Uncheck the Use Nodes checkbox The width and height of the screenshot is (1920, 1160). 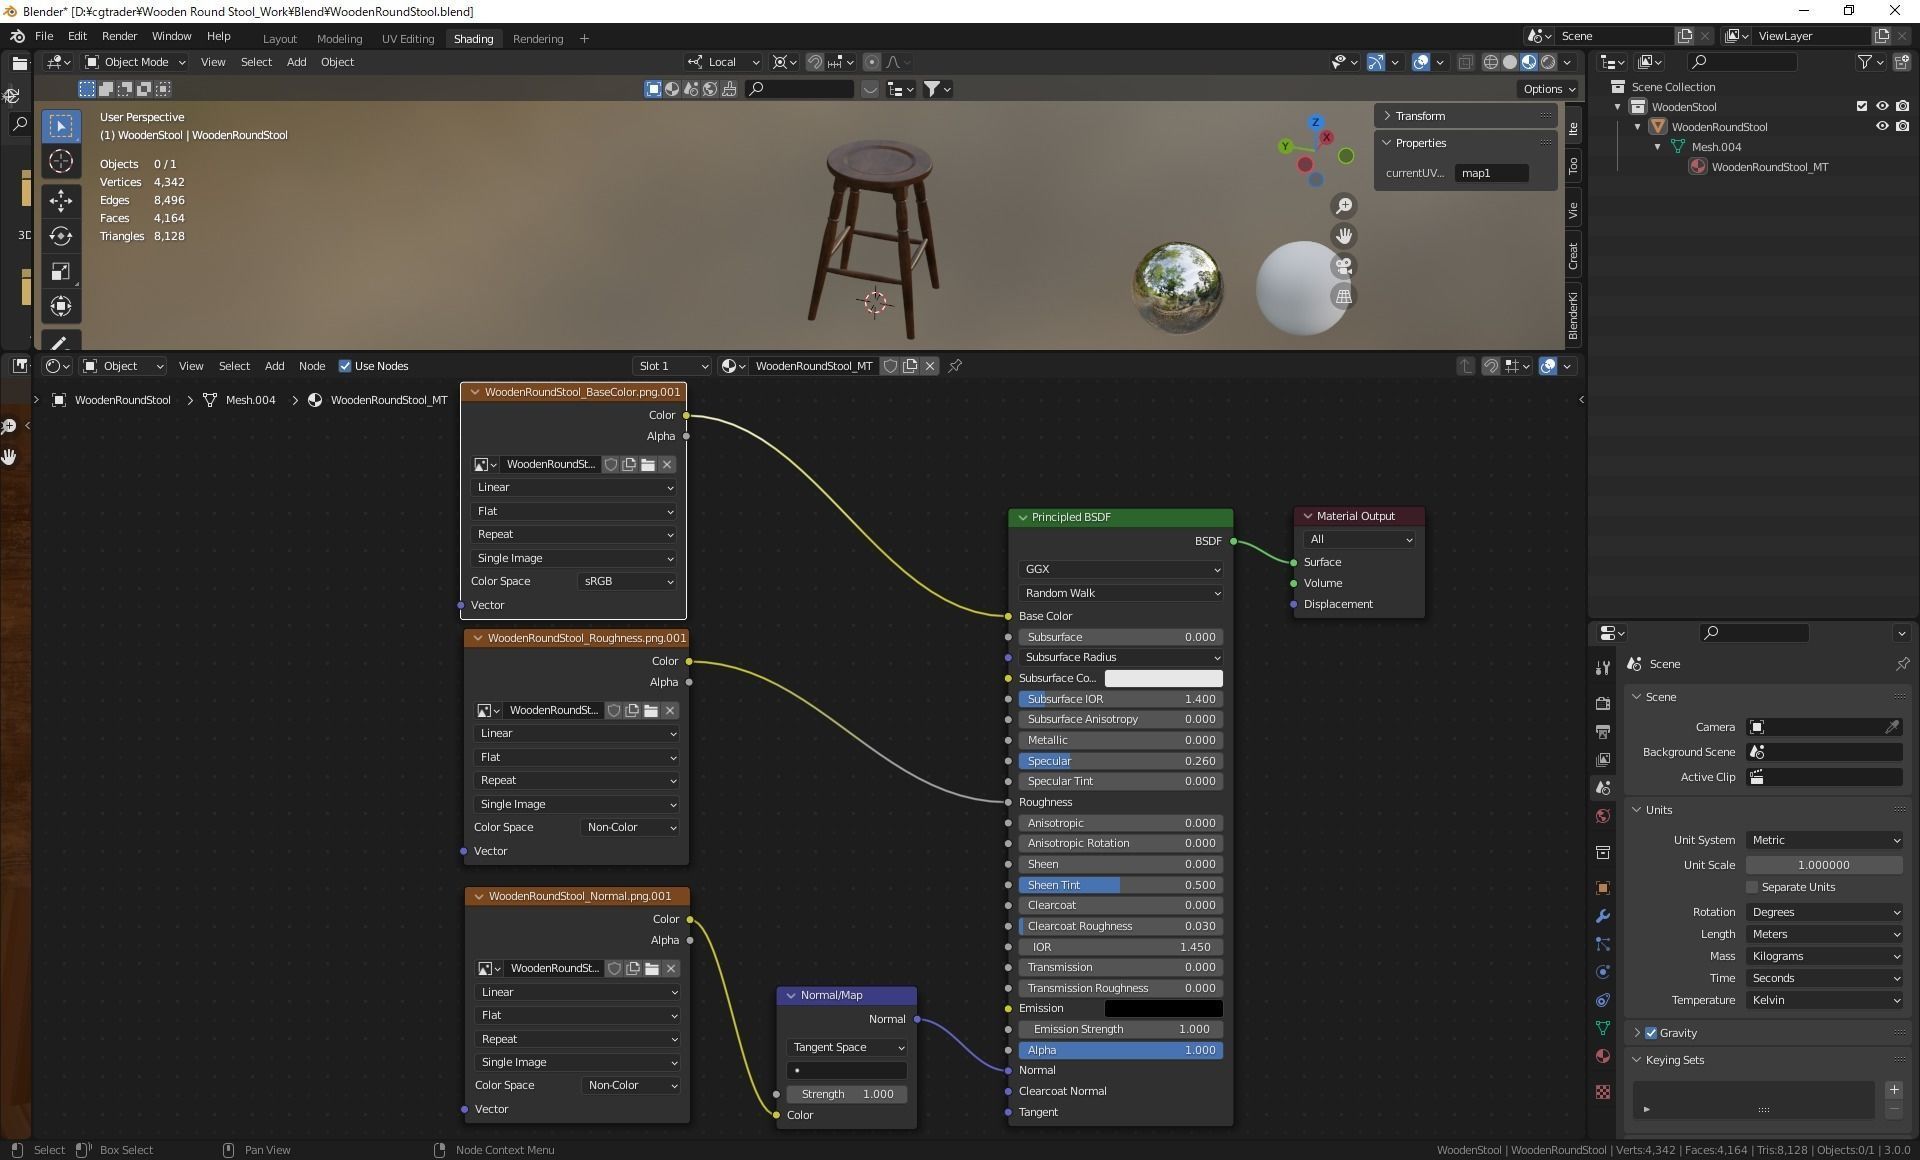tap(345, 366)
